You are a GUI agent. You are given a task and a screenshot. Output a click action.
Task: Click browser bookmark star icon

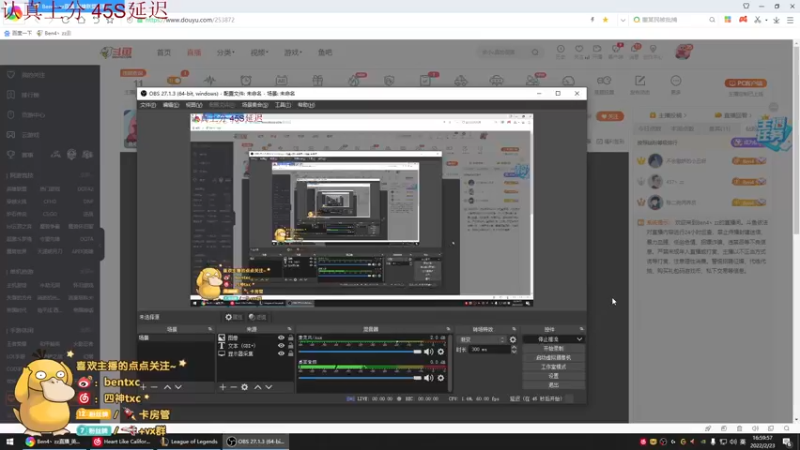[606, 20]
